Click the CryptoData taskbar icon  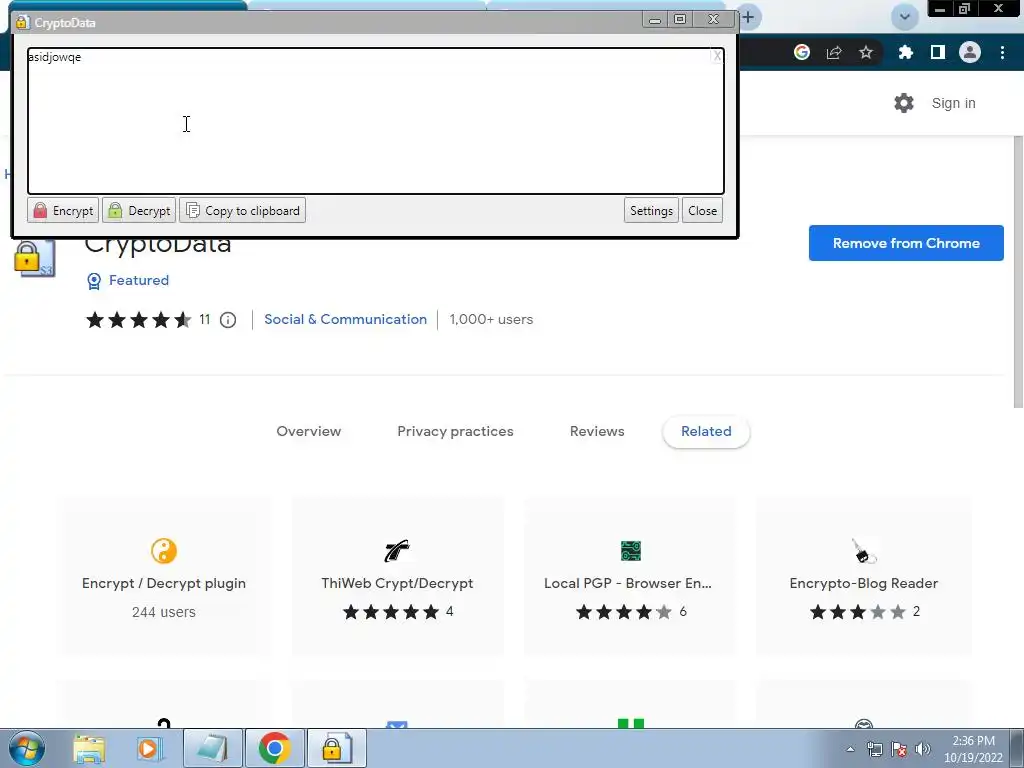click(336, 748)
